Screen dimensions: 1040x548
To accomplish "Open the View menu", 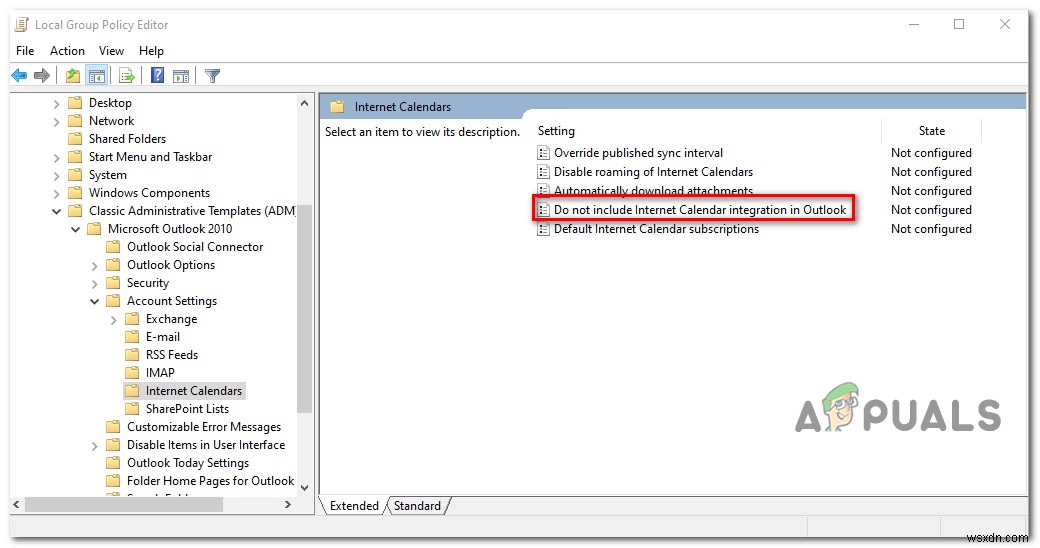I will 111,51.
